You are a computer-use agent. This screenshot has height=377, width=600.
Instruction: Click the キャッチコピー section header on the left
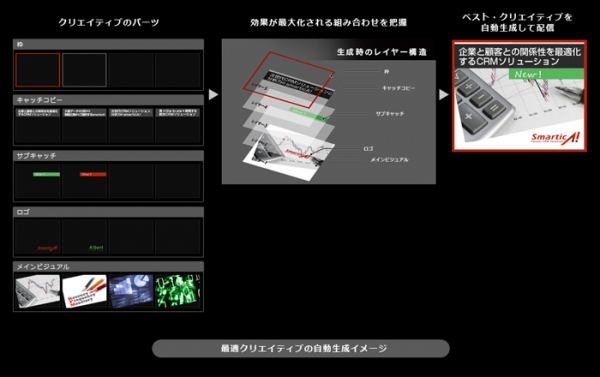tap(108, 100)
